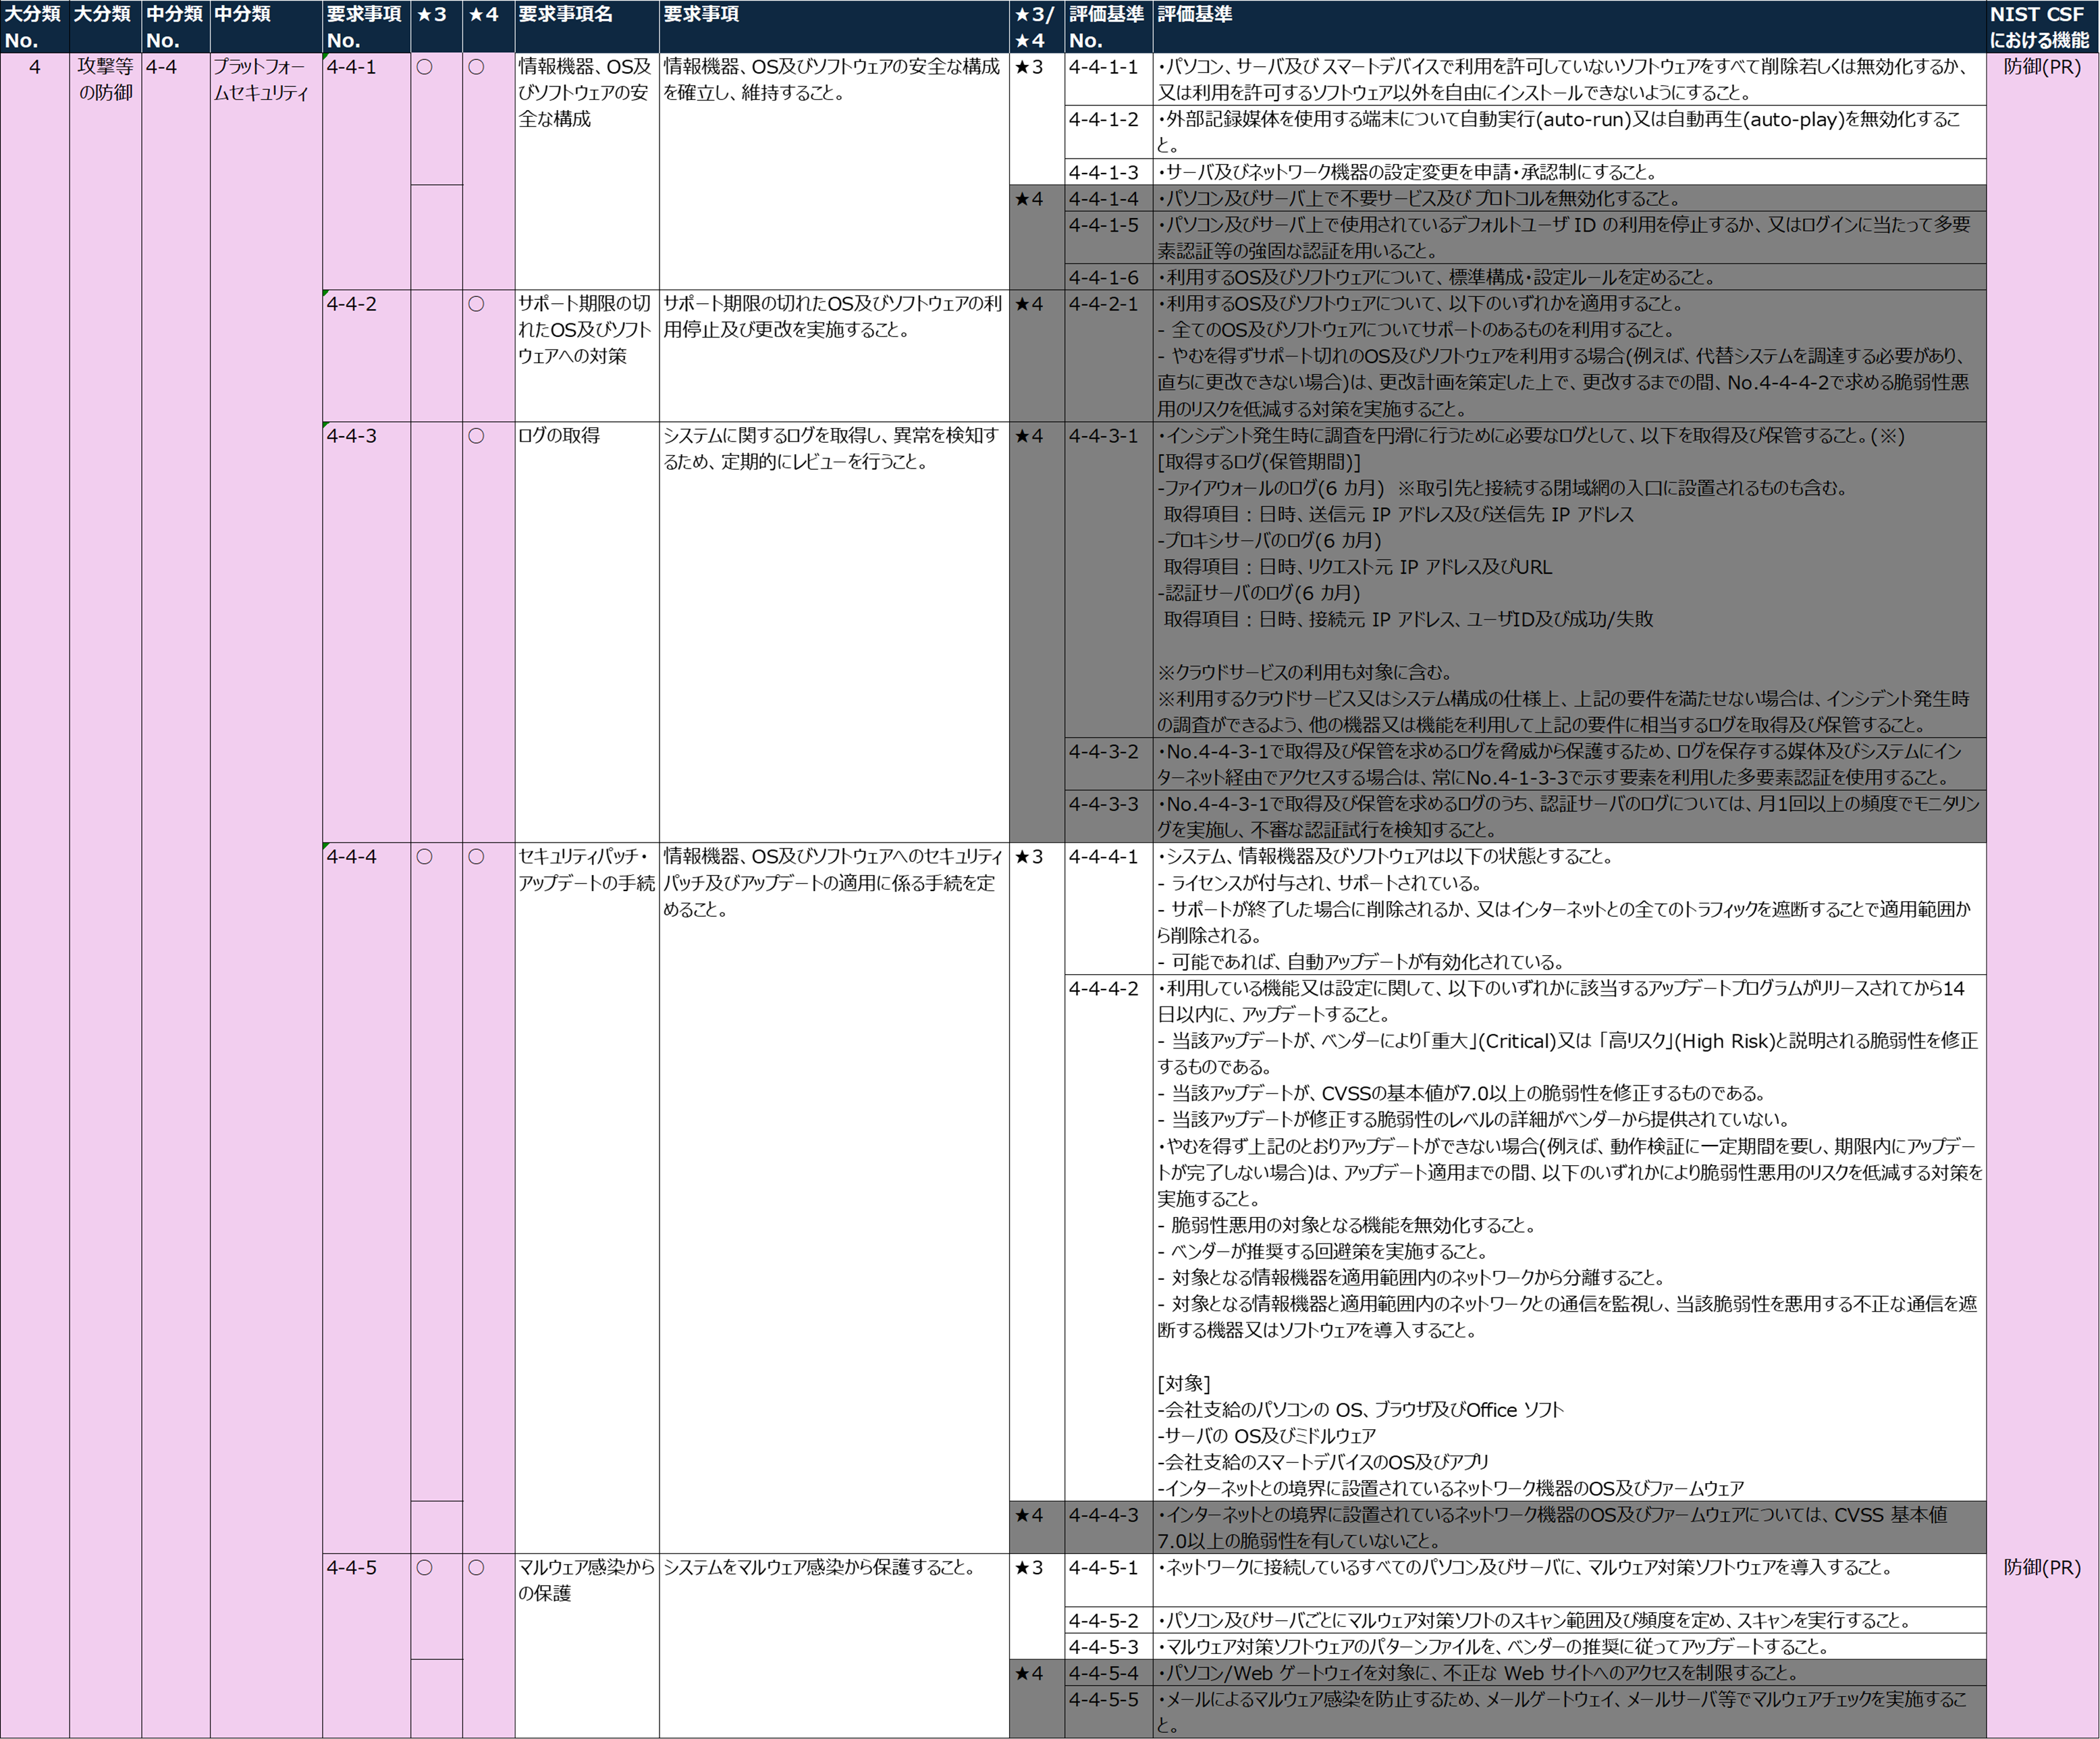Screen dimensions: 2100x1739
Task: Click the ○ in ★3 column for 4-4-5
Action: [425, 1567]
